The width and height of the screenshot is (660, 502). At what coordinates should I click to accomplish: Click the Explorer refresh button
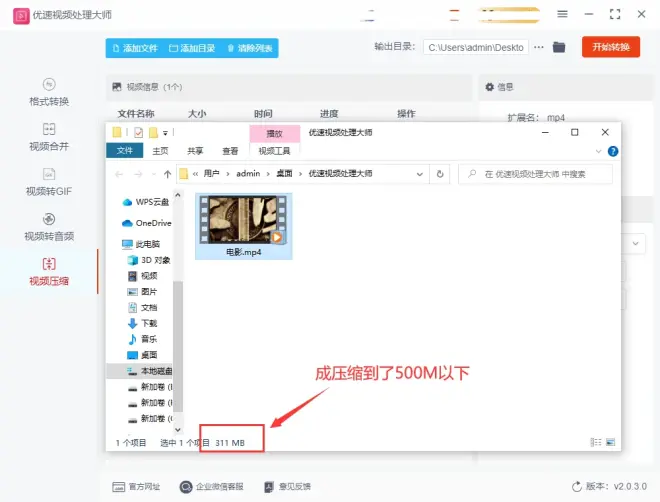[x=440, y=174]
